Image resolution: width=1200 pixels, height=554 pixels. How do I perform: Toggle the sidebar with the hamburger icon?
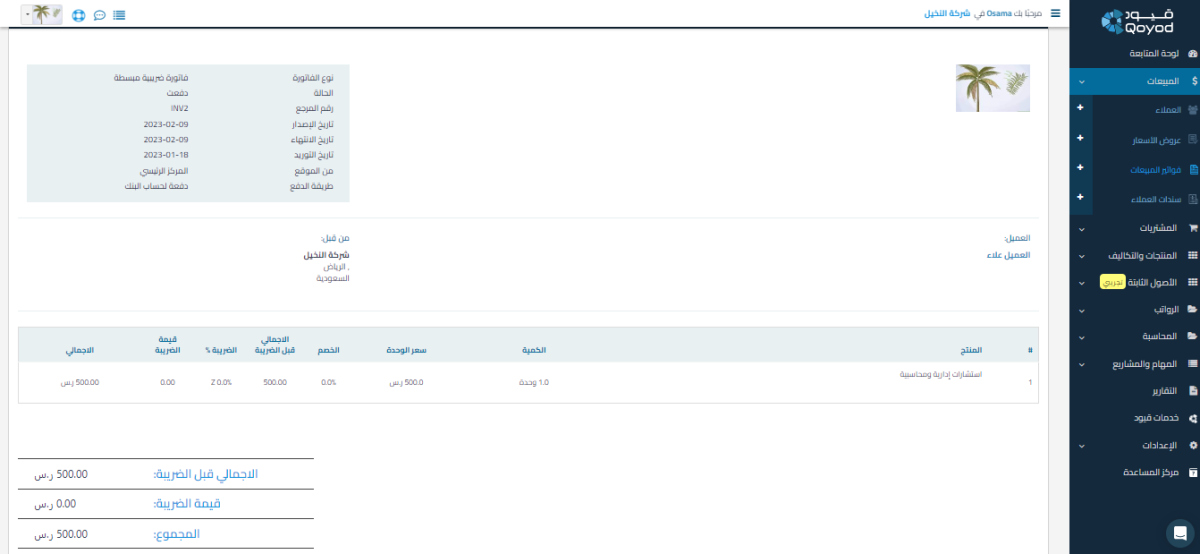click(1055, 14)
